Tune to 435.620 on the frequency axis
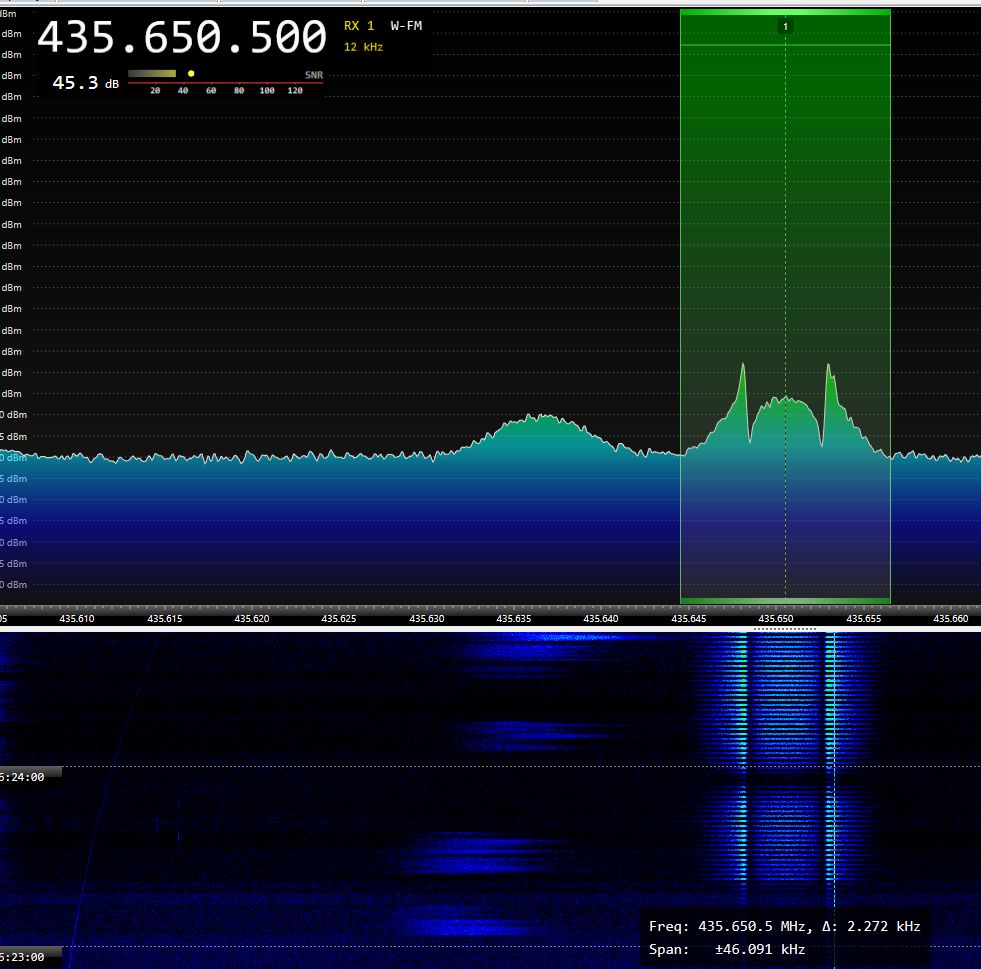The width and height of the screenshot is (981, 969). click(252, 619)
